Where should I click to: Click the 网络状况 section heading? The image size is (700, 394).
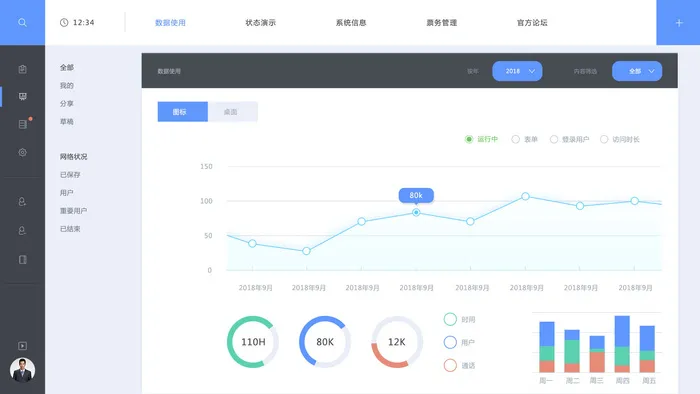pos(74,157)
